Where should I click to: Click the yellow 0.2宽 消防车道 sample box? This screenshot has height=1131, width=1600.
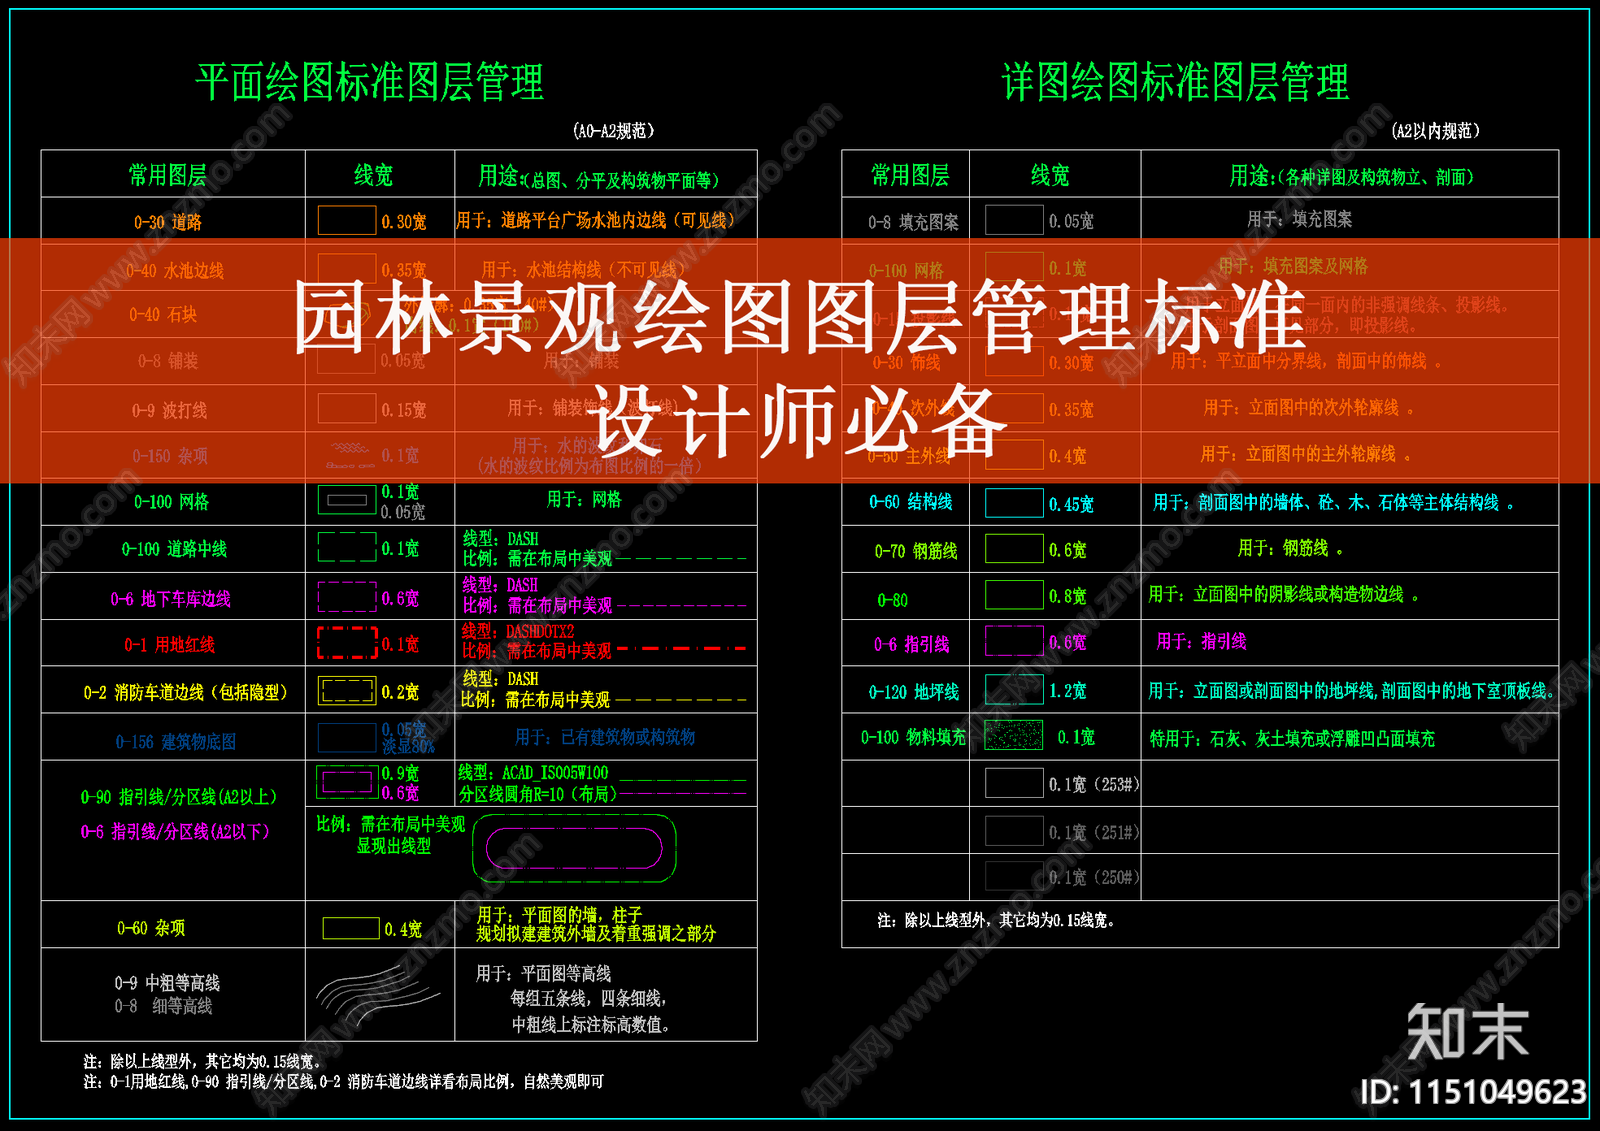[x=347, y=690]
